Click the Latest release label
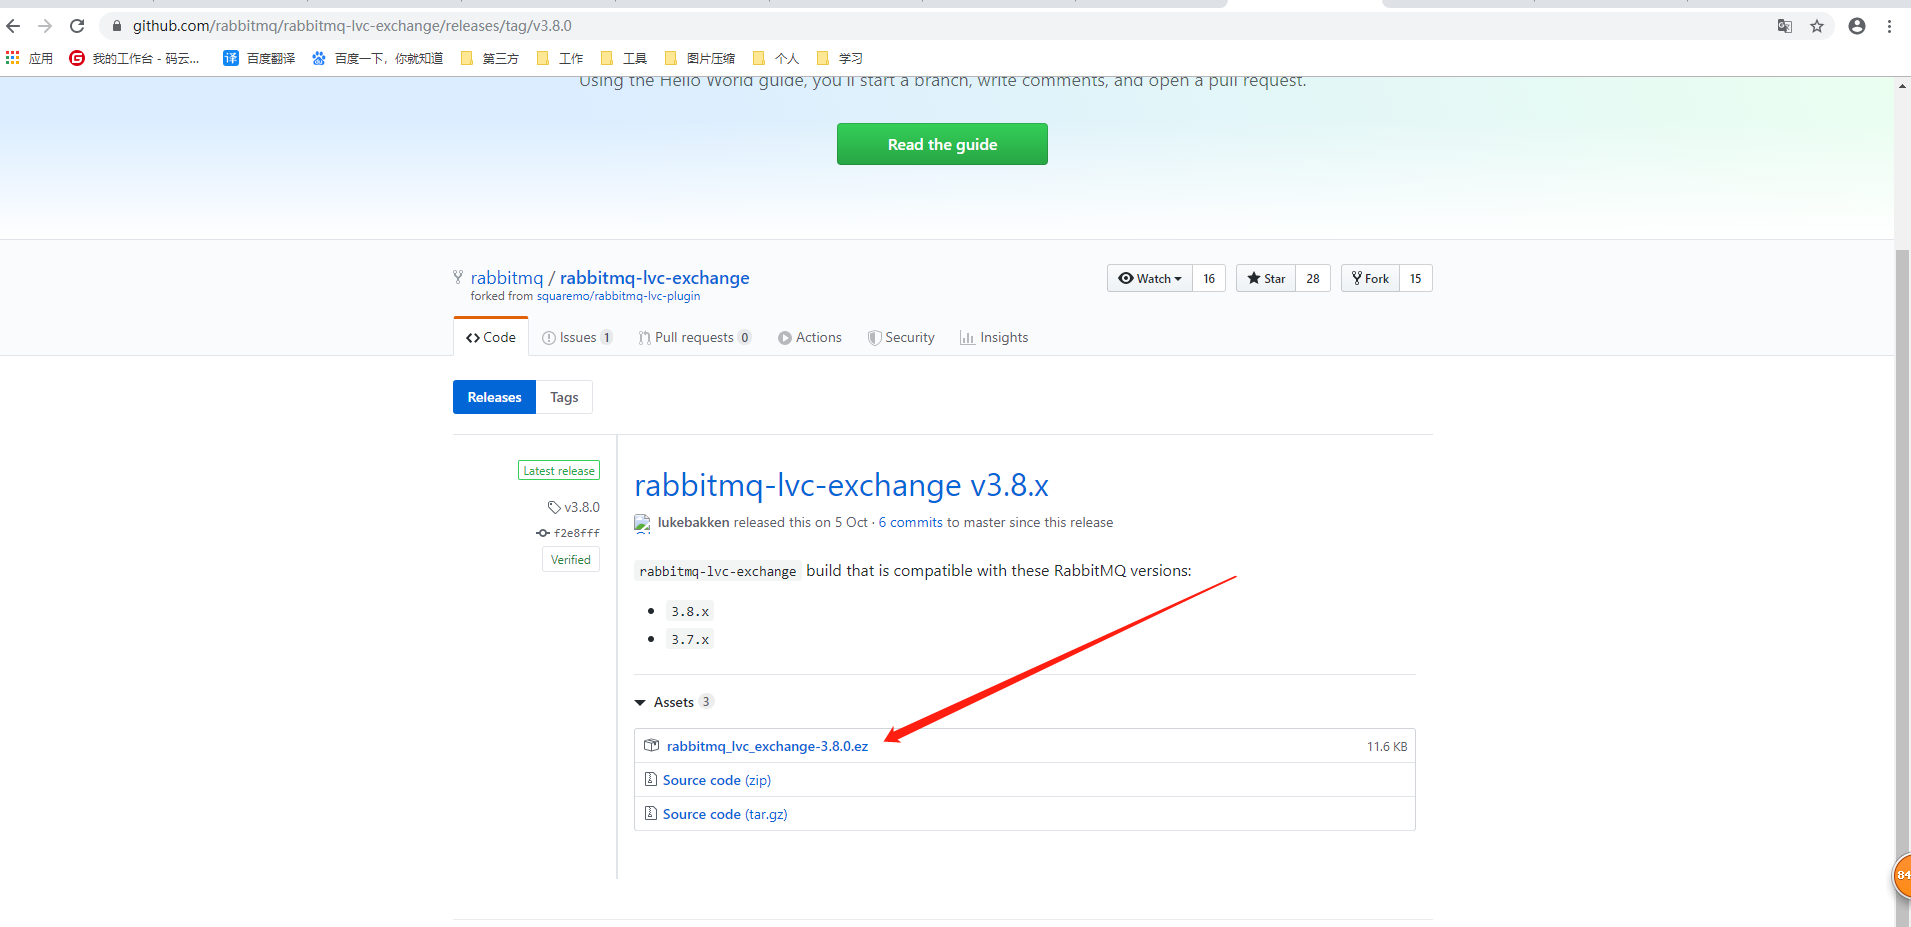This screenshot has height=927, width=1911. pyautogui.click(x=559, y=470)
